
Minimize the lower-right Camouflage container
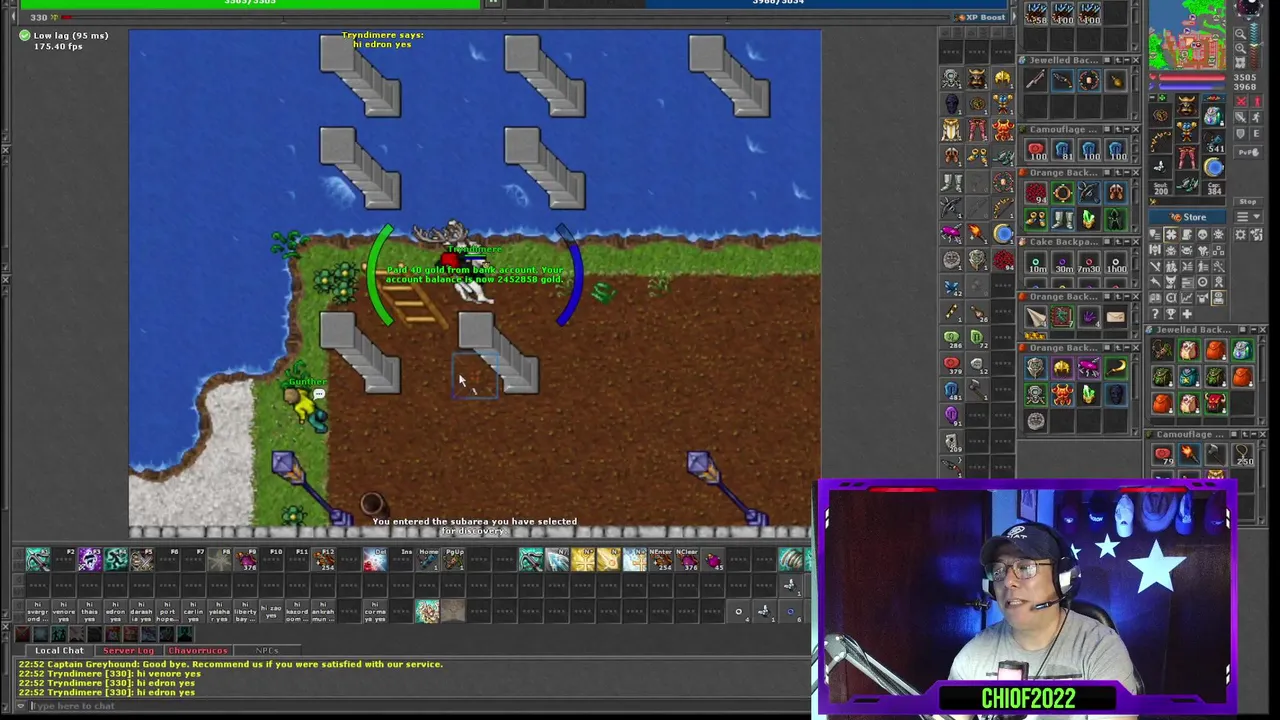[x=1254, y=434]
